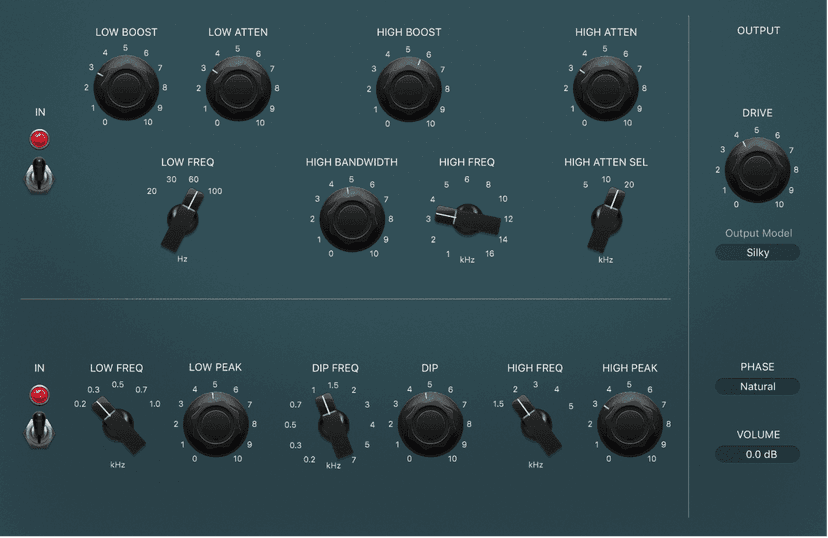The image size is (828, 538).
Task: Click the upper LOW FREQ Hz selector switch
Action: (x=183, y=220)
